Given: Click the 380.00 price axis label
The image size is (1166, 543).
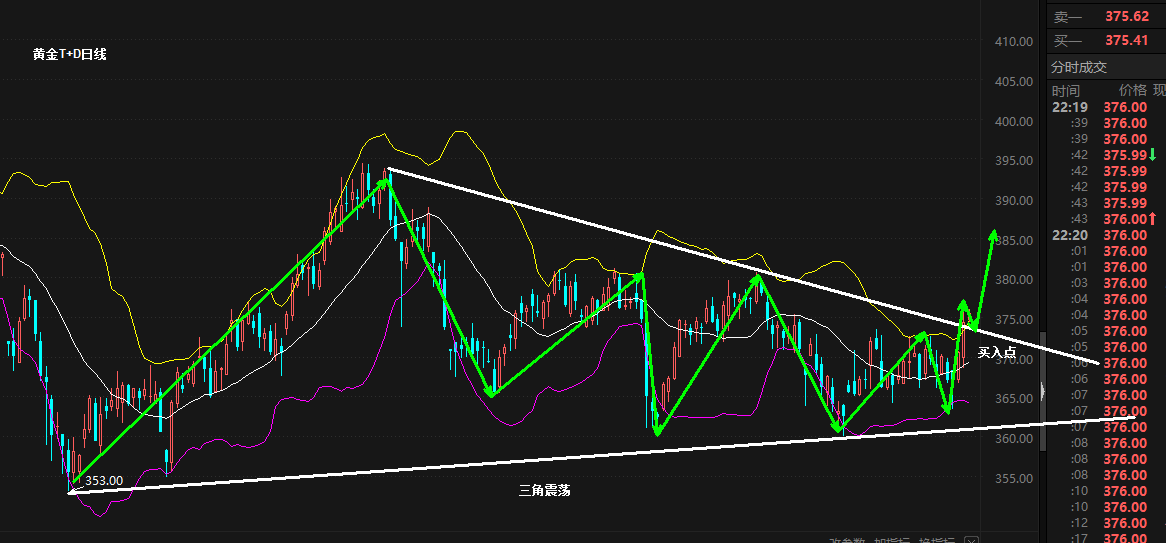Looking at the screenshot, I should click(1014, 280).
